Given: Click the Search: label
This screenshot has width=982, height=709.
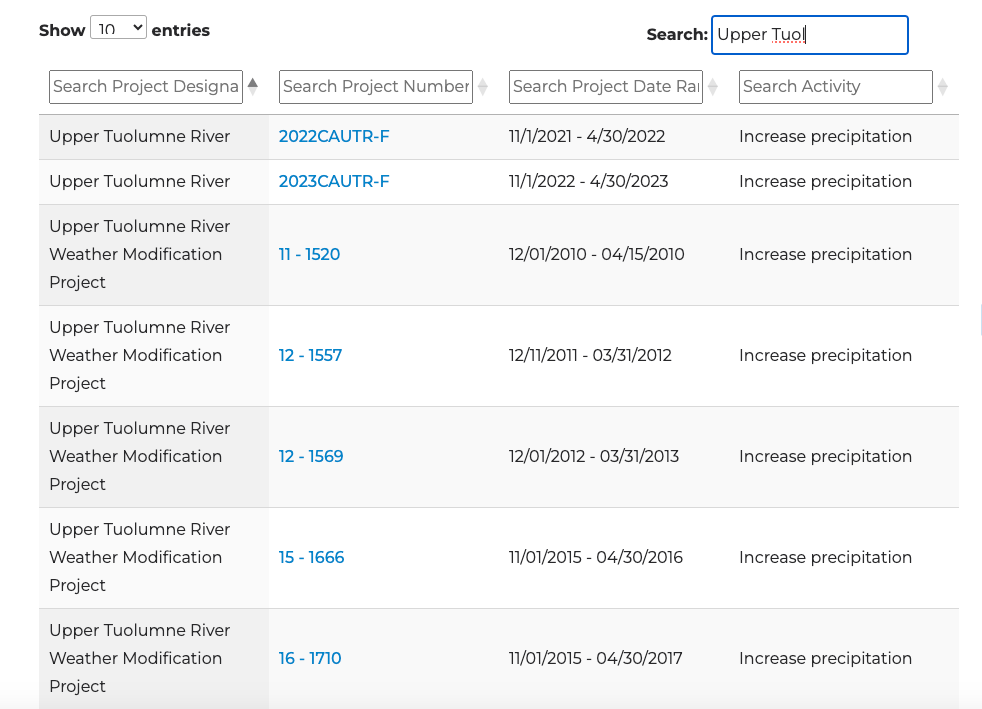Looking at the screenshot, I should point(677,34).
